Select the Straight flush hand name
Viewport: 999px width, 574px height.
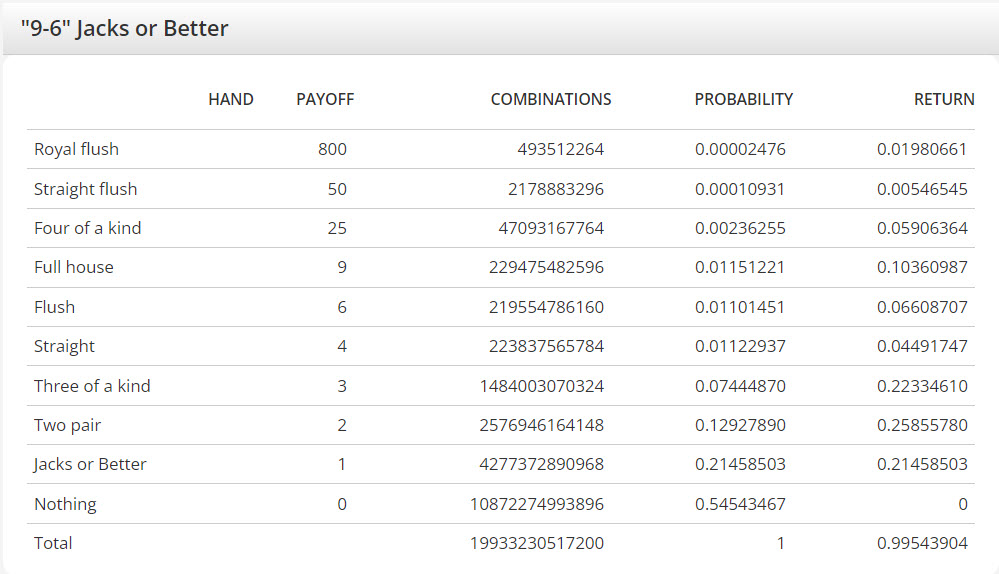click(85, 189)
